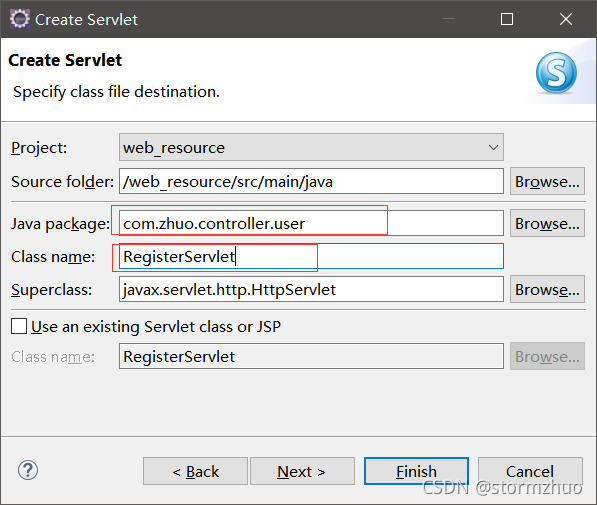Click the active Class name field with RegisterServlet
The width and height of the screenshot is (597, 505).
(x=311, y=256)
